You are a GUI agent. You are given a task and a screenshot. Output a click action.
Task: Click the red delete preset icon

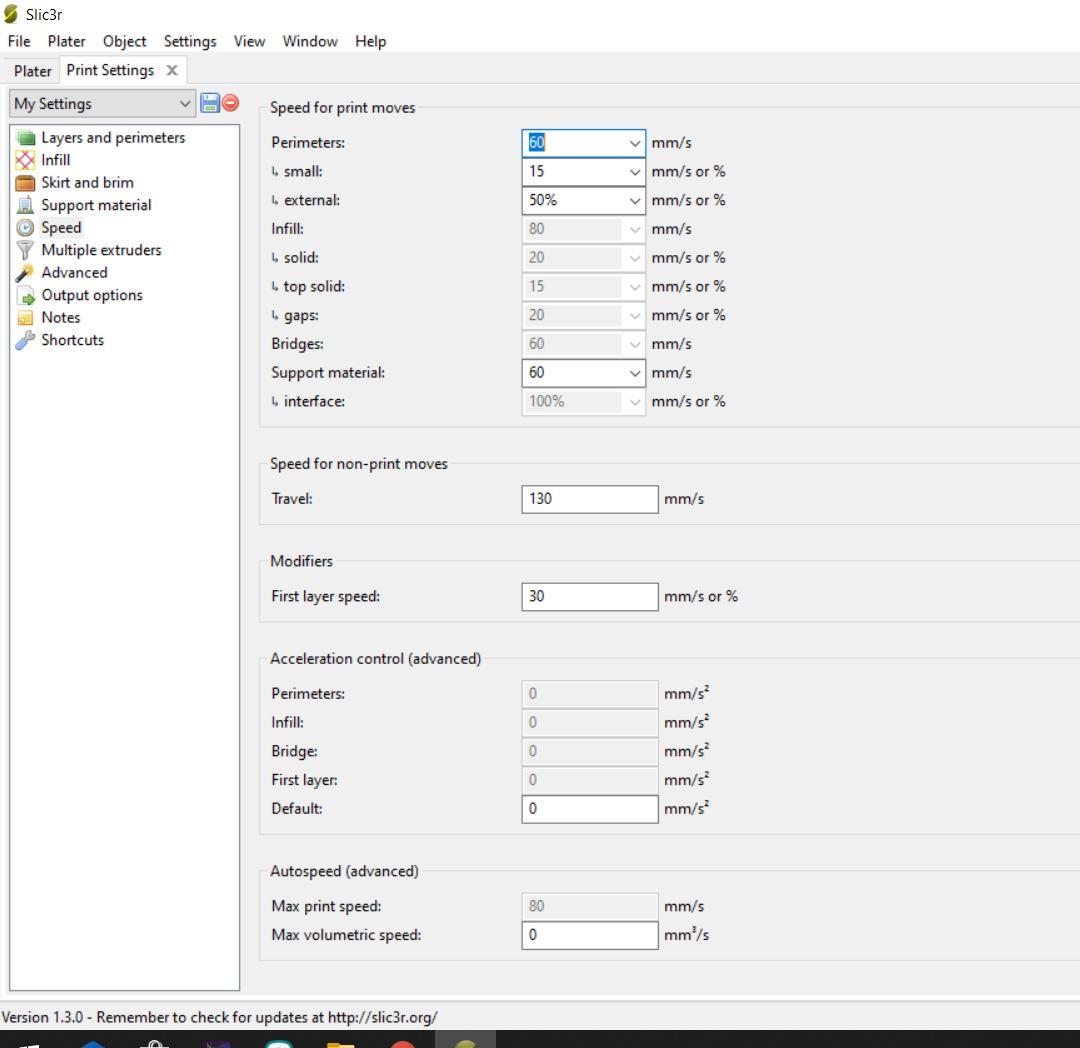click(x=231, y=103)
